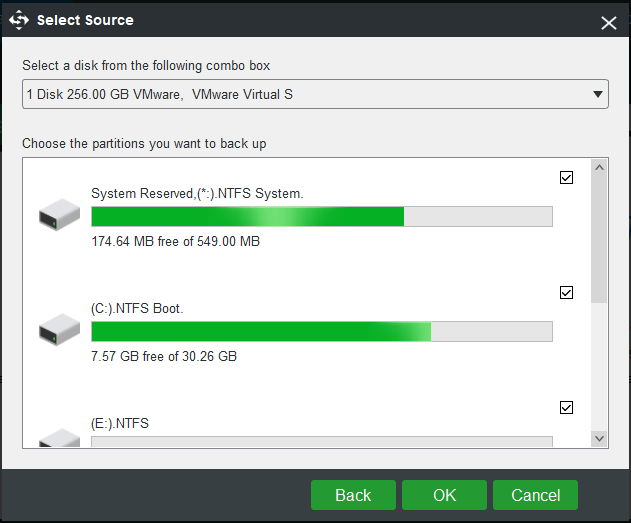631x523 pixels.
Task: Select the 'System Reserved,(*:).NTFS System.' label
Action: pyautogui.click(x=197, y=194)
